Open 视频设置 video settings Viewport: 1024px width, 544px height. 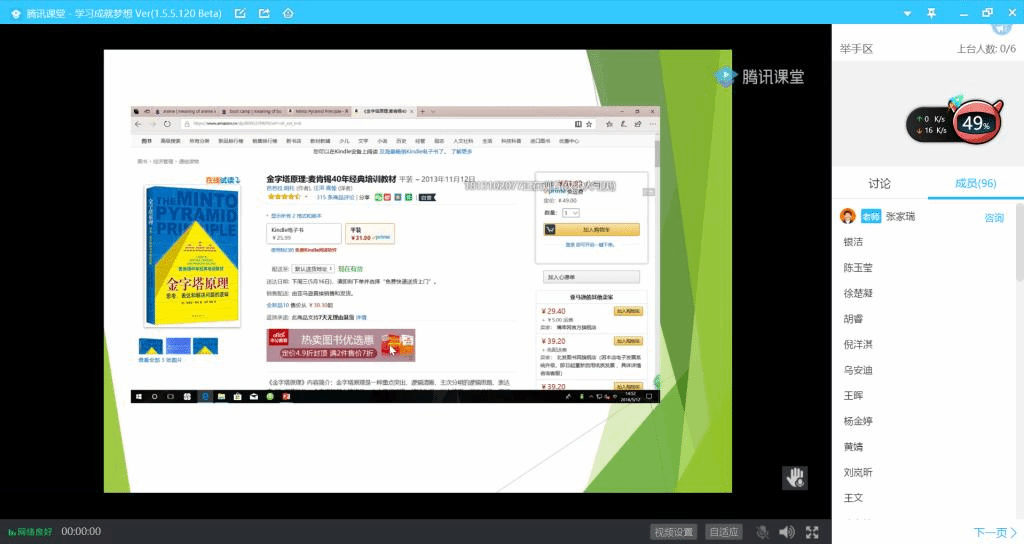[673, 532]
